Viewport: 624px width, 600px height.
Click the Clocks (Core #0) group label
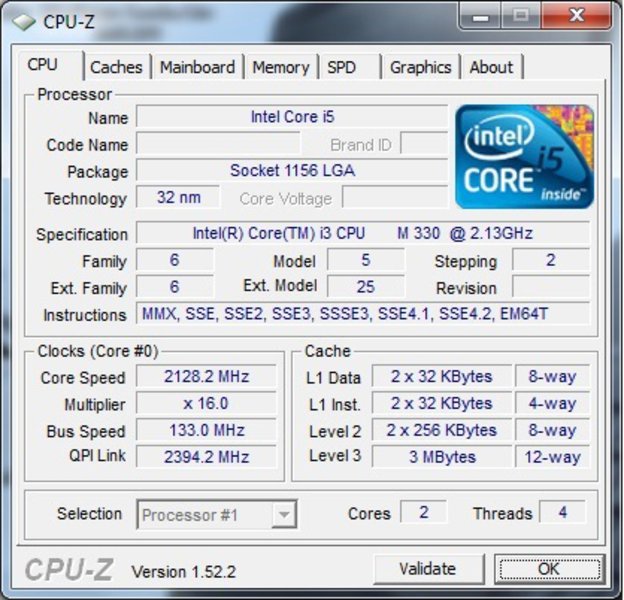98,351
